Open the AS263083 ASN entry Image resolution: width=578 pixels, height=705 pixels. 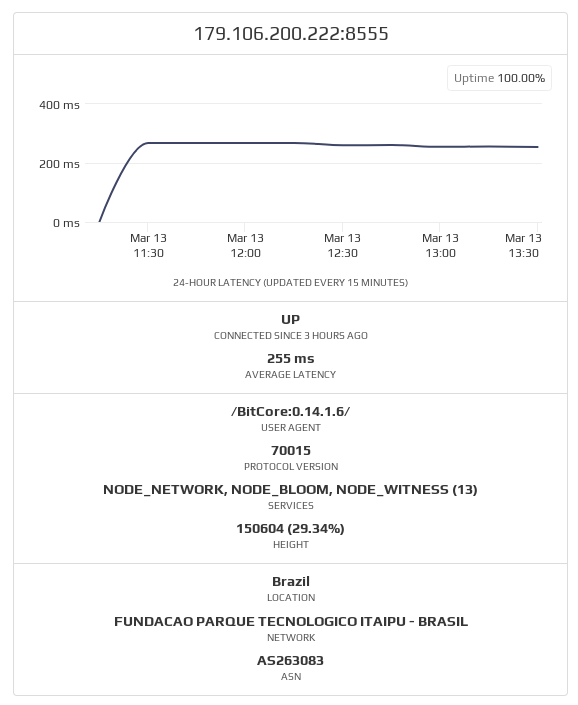(290, 660)
